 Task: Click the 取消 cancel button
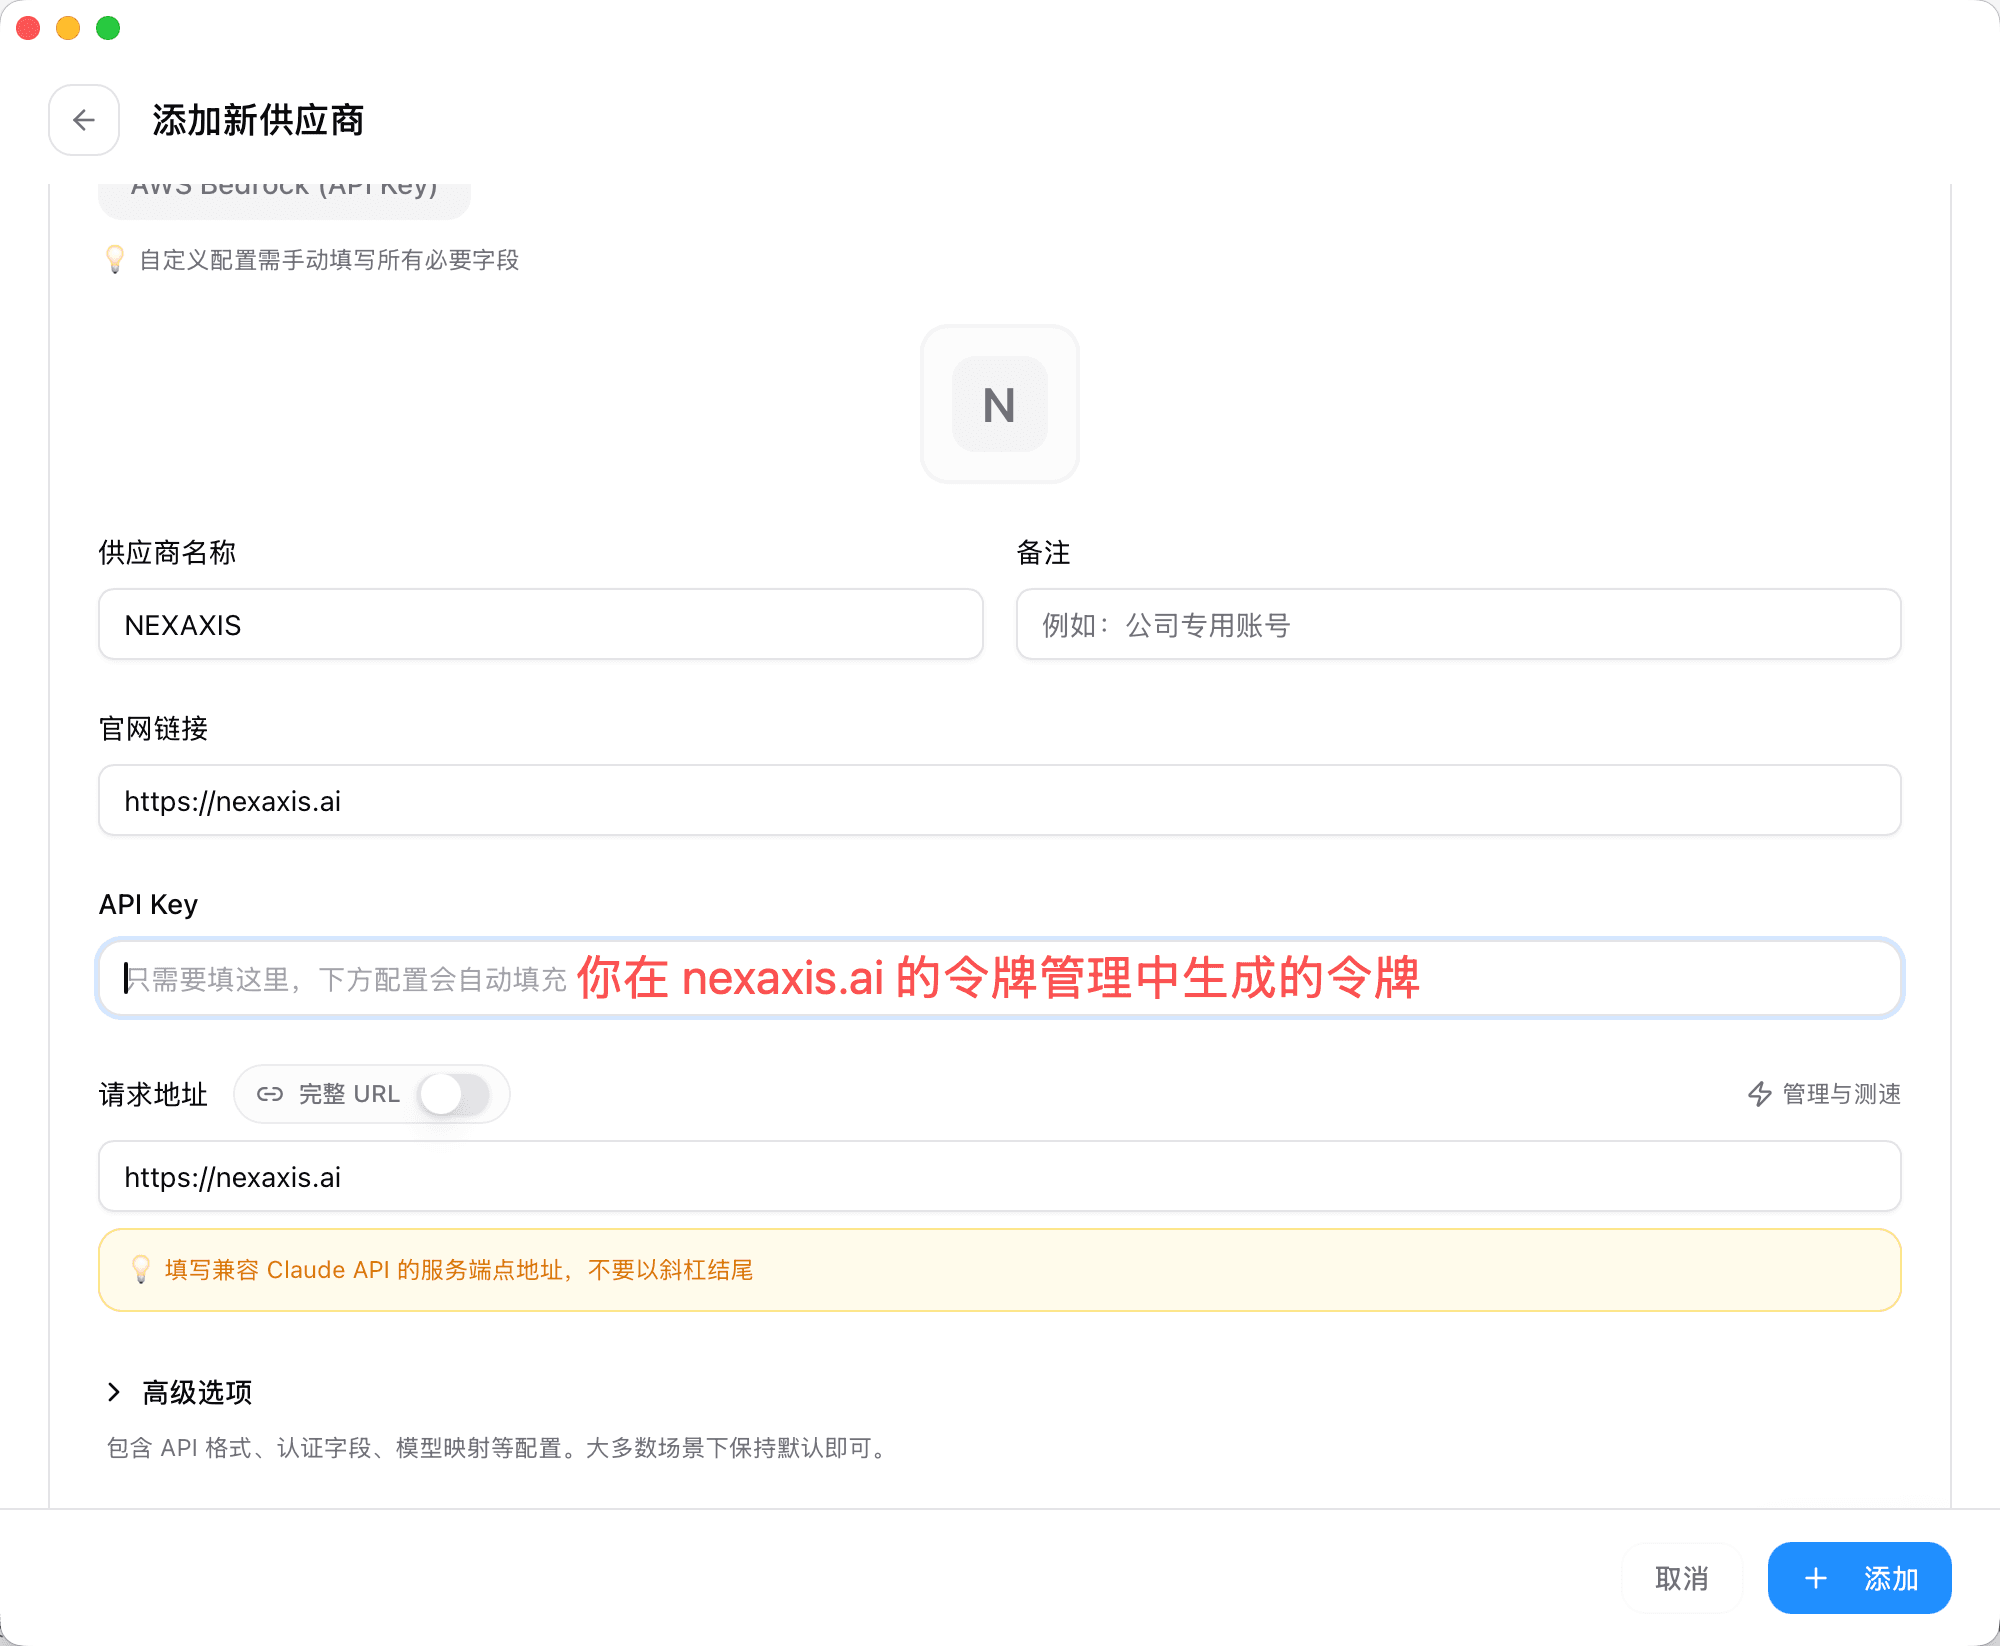[1681, 1578]
